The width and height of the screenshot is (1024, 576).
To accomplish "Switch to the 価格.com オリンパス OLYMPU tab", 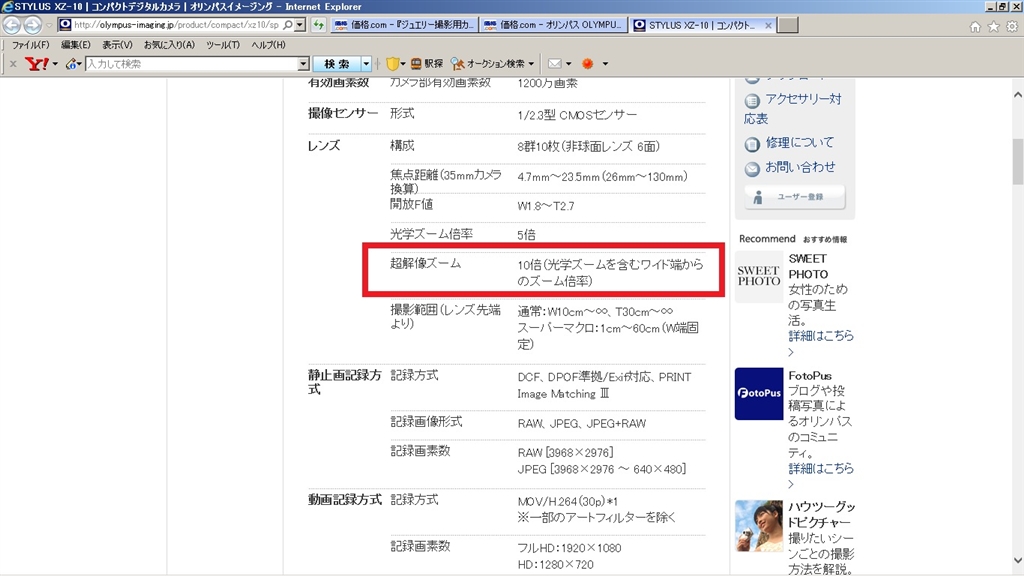I will (554, 25).
